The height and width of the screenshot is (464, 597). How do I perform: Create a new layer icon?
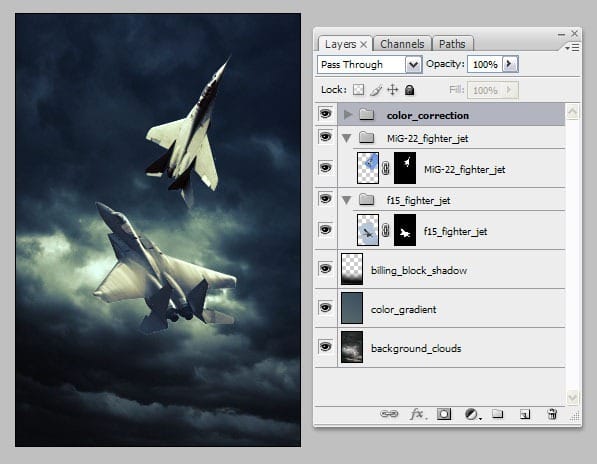pyautogui.click(x=525, y=414)
